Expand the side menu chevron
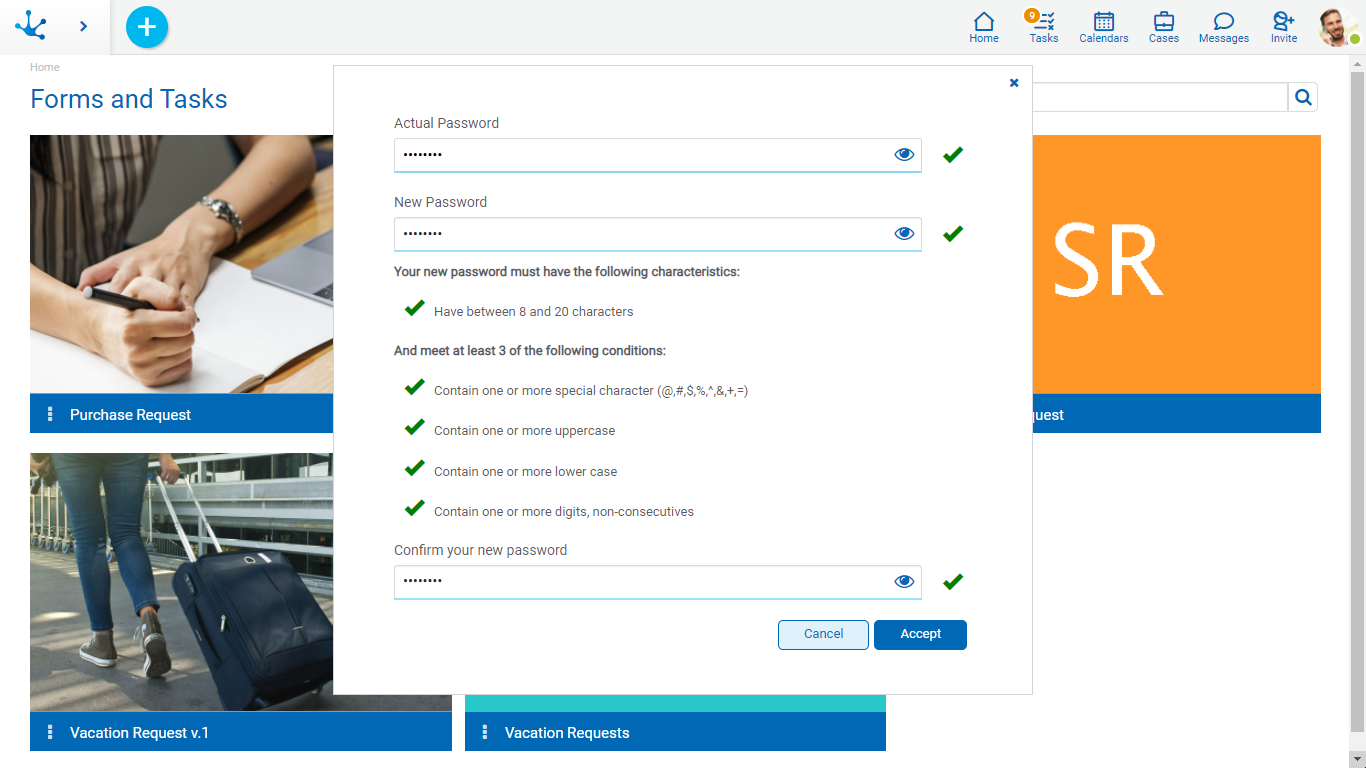This screenshot has width=1366, height=768. [84, 27]
